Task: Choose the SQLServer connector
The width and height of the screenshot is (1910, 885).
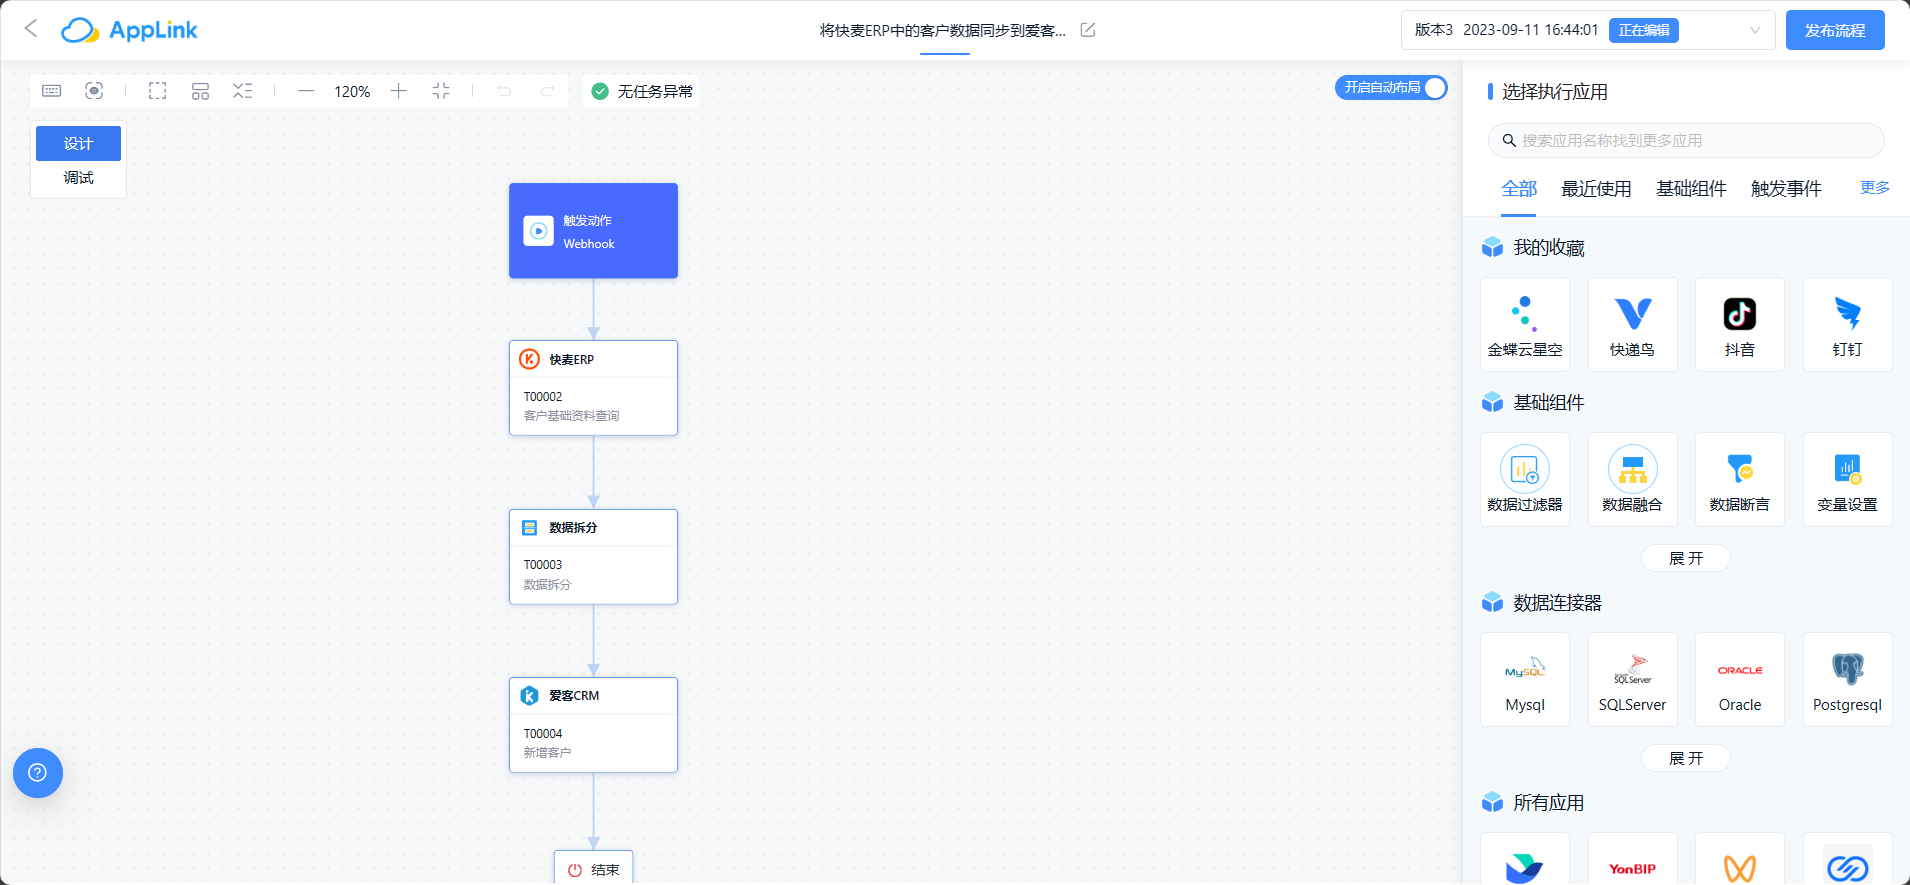Action: pyautogui.click(x=1632, y=680)
